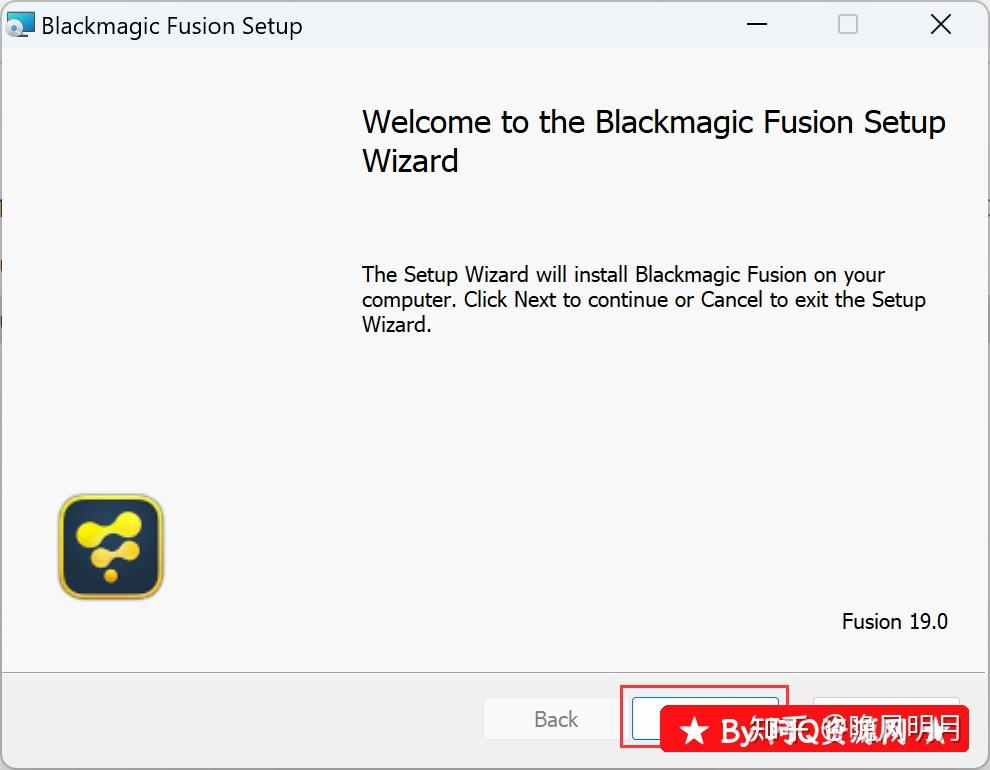The image size is (990, 770).
Task: Click the 'Fusion 19.0' version label
Action: [x=894, y=621]
